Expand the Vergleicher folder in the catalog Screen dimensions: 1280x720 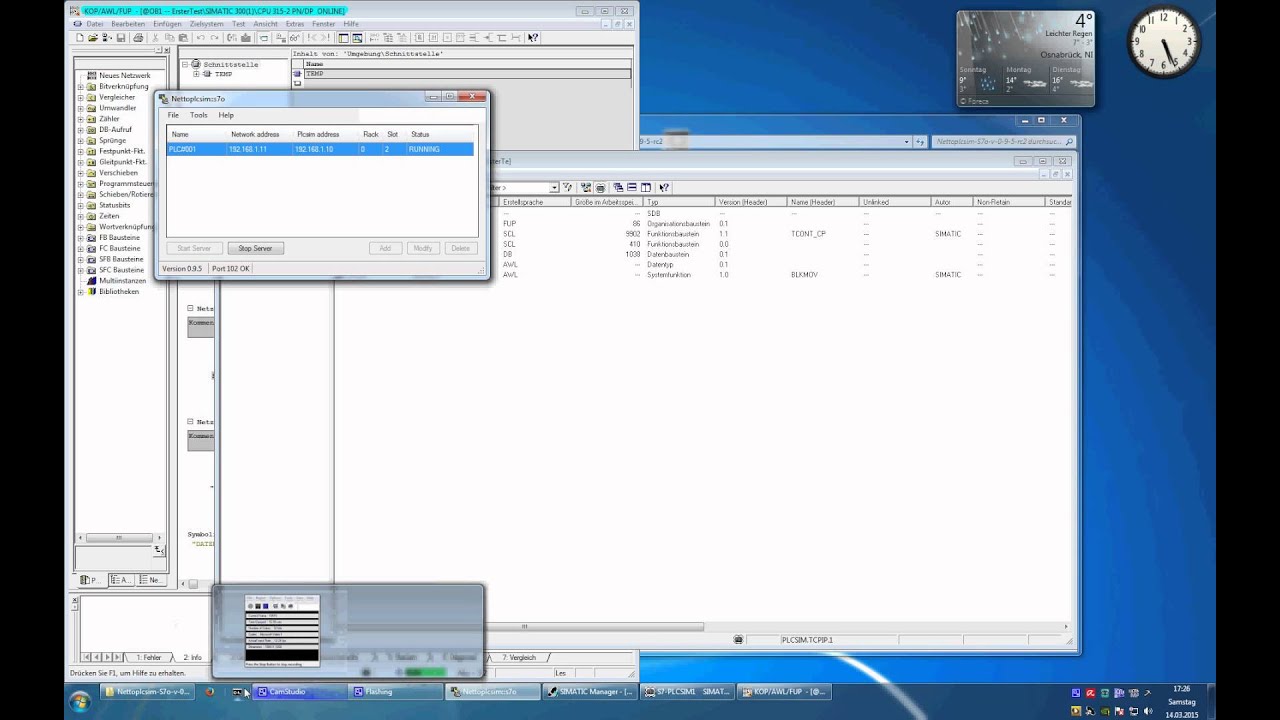81,97
